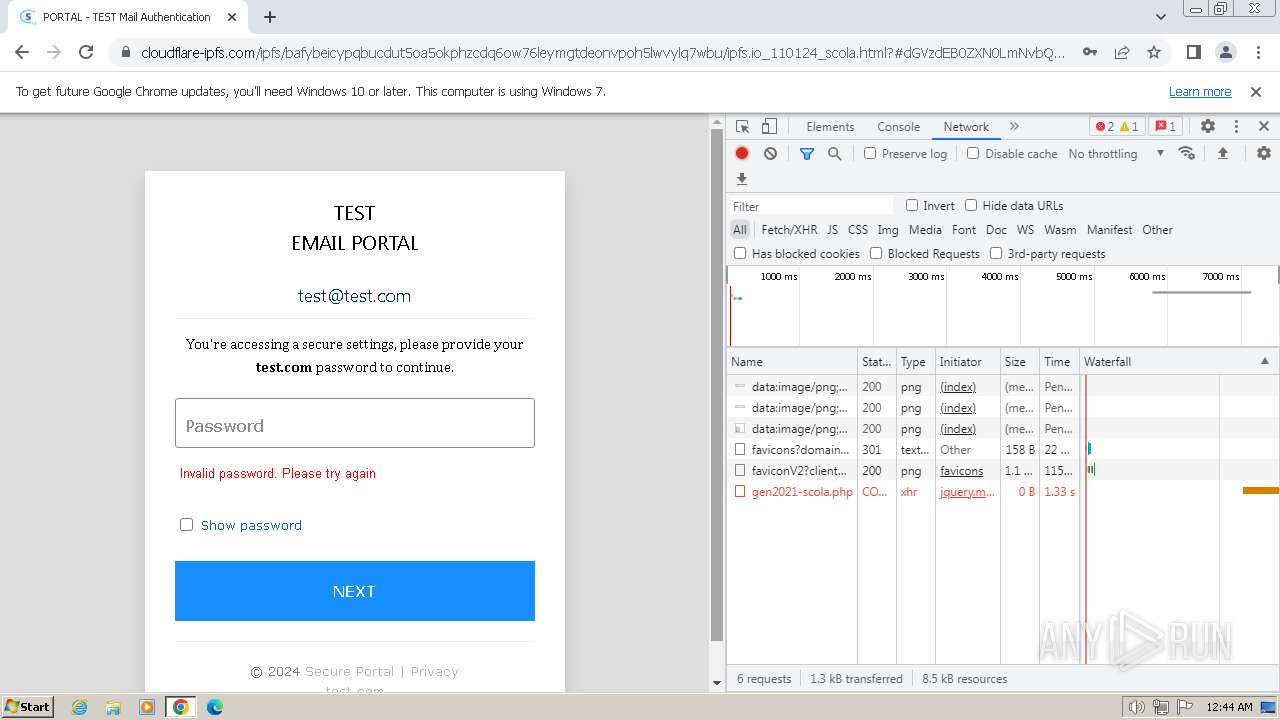Viewport: 1280px width, 720px height.
Task: Filter requests by Fetch/XHR
Action: 789,229
